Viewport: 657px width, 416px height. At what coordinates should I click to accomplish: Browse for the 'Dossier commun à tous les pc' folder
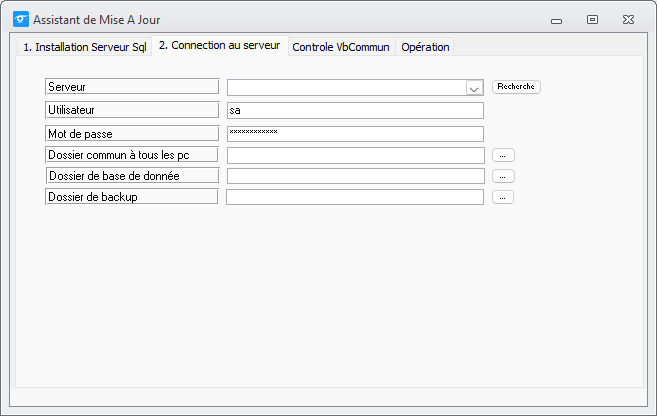[503, 155]
